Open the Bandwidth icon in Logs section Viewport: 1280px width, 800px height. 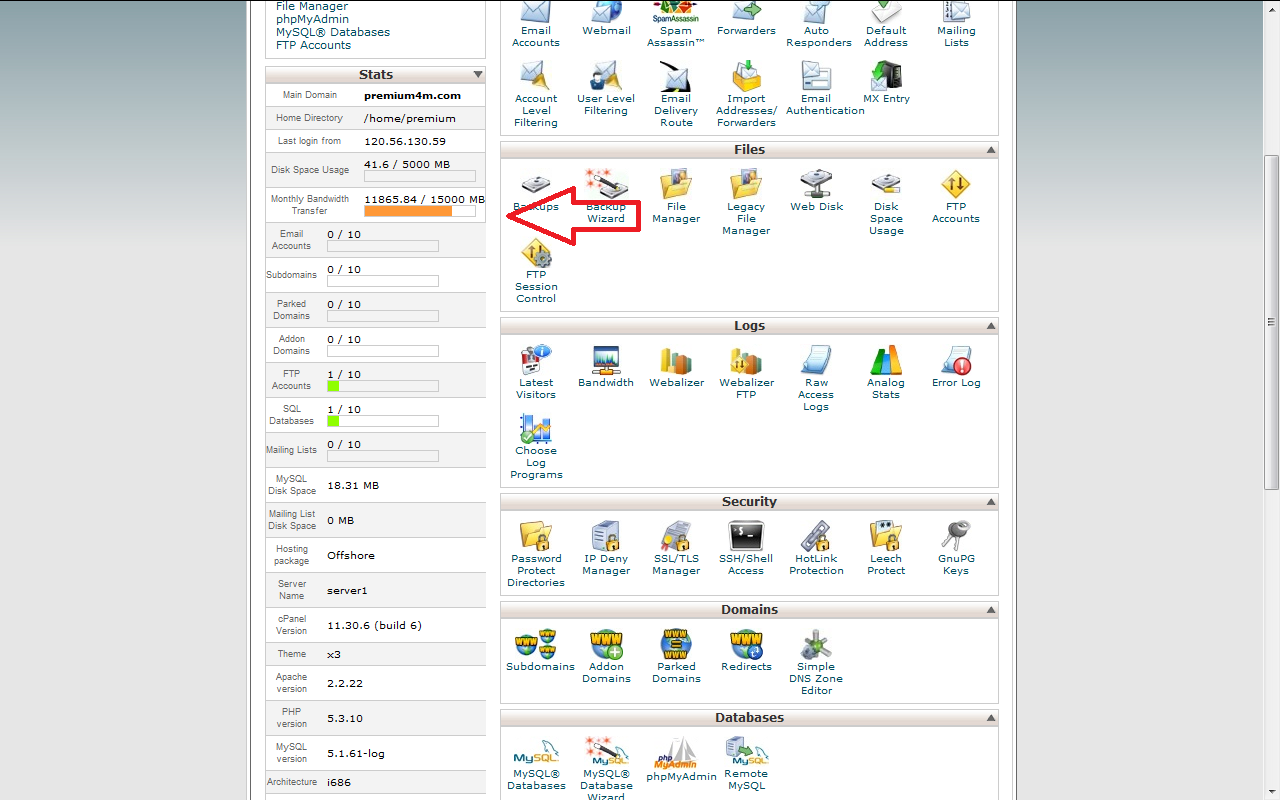[606, 360]
